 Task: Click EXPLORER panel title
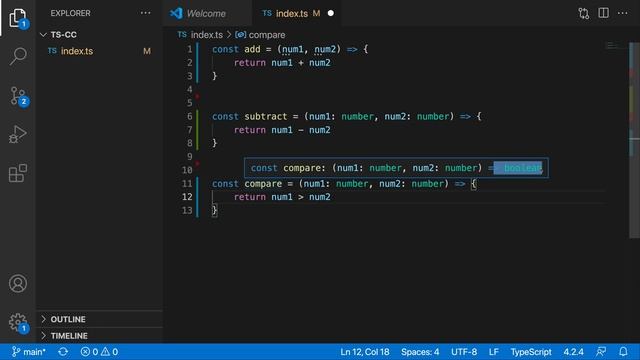point(71,13)
